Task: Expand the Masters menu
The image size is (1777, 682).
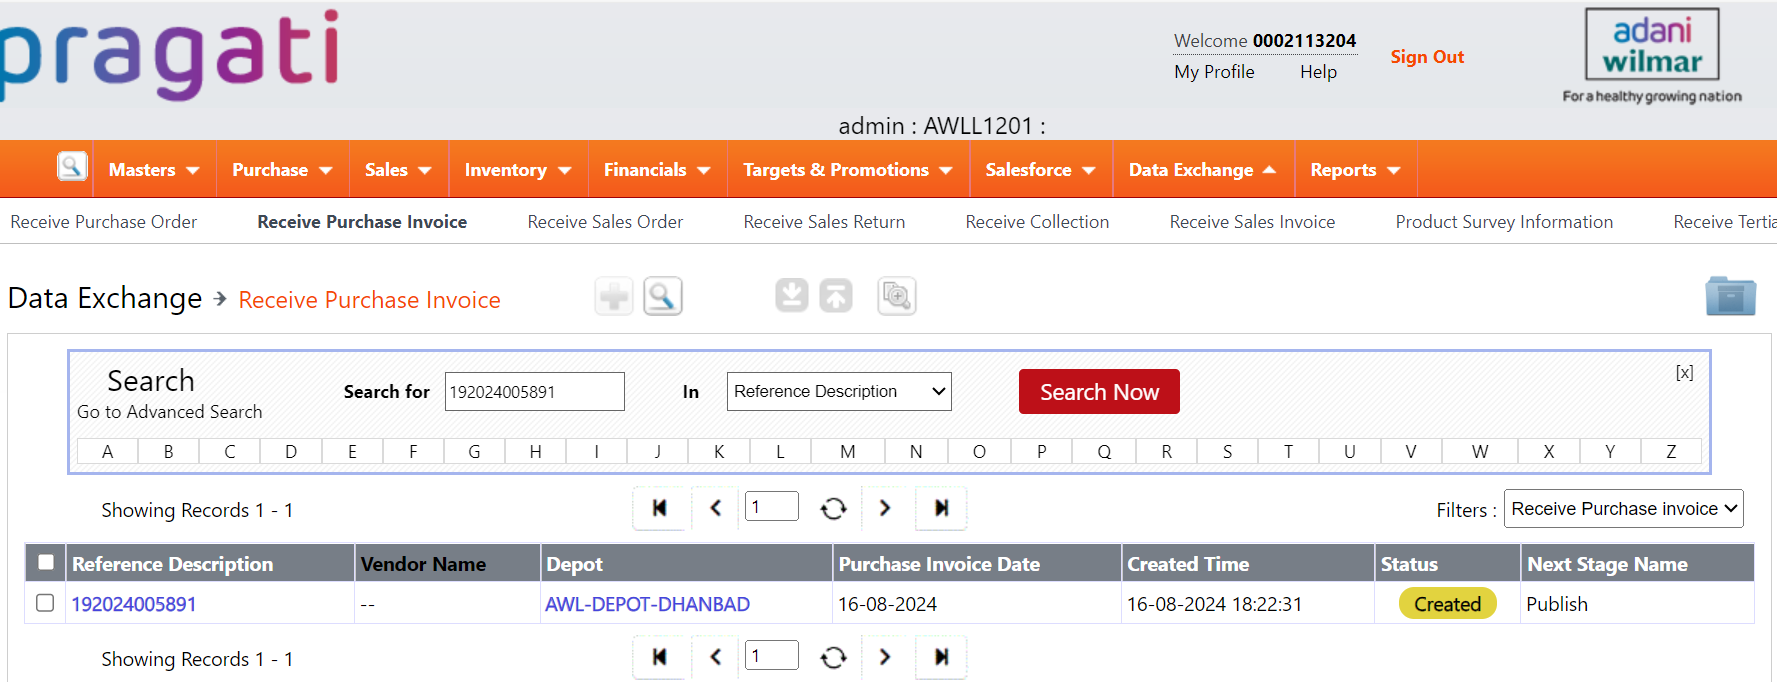Action: pos(154,170)
